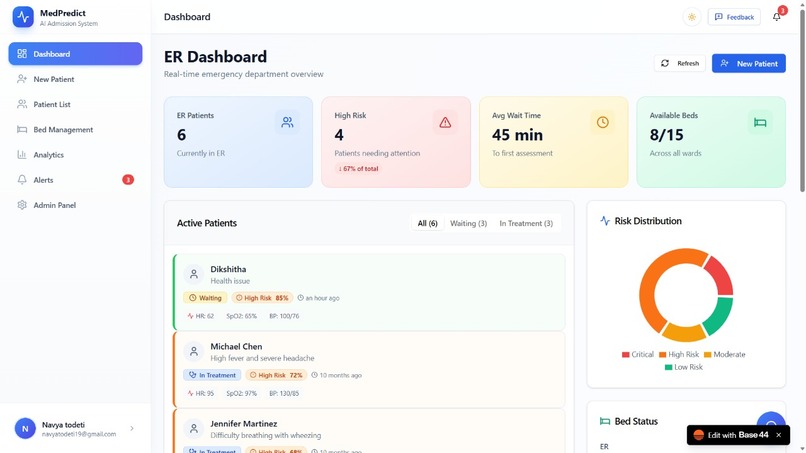Click Dikshitha's Waiting status badge
The width and height of the screenshot is (806, 453).
coord(205,298)
